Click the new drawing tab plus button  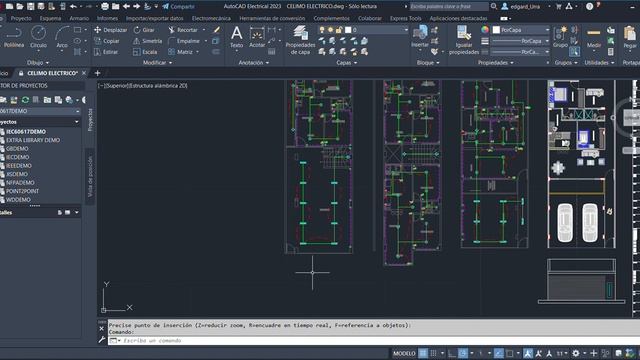point(97,73)
